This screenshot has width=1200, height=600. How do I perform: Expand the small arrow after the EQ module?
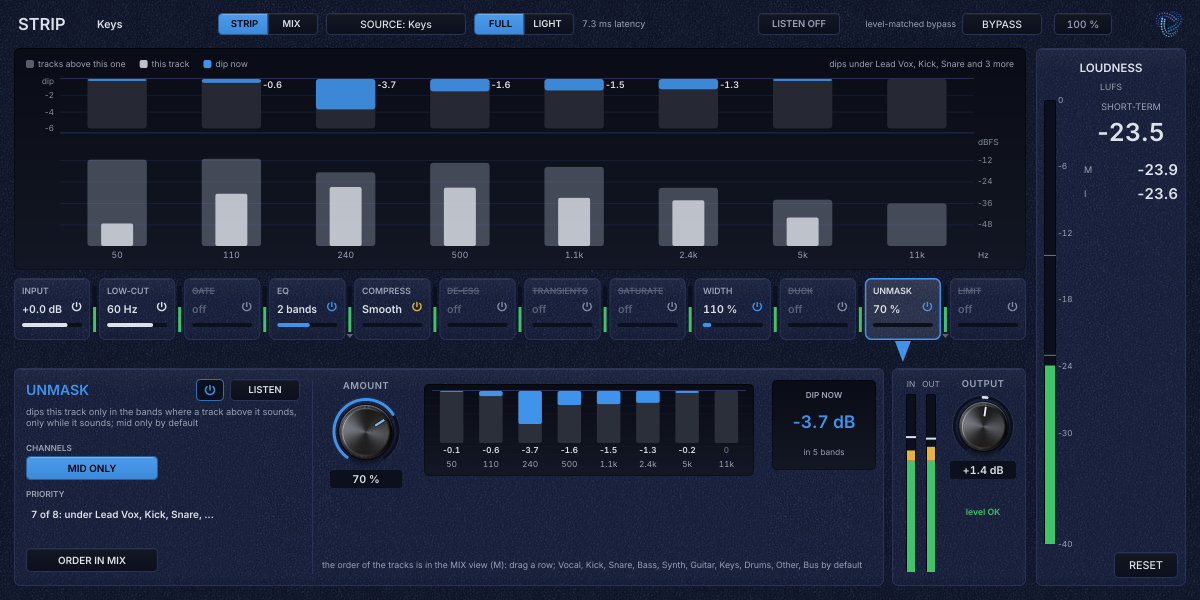coord(349,336)
